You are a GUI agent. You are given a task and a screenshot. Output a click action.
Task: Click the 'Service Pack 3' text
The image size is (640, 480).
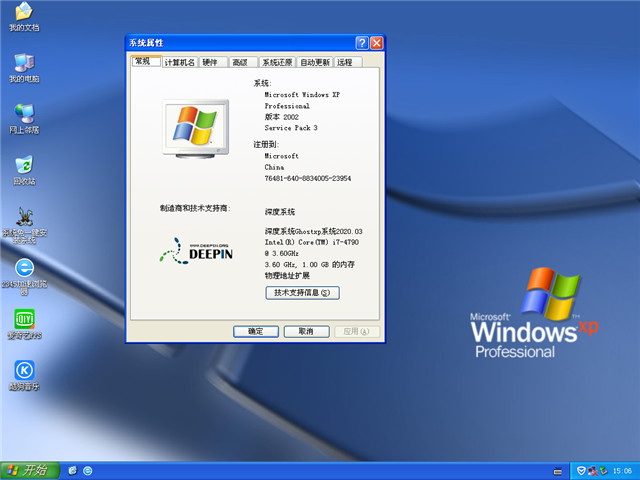[291, 128]
